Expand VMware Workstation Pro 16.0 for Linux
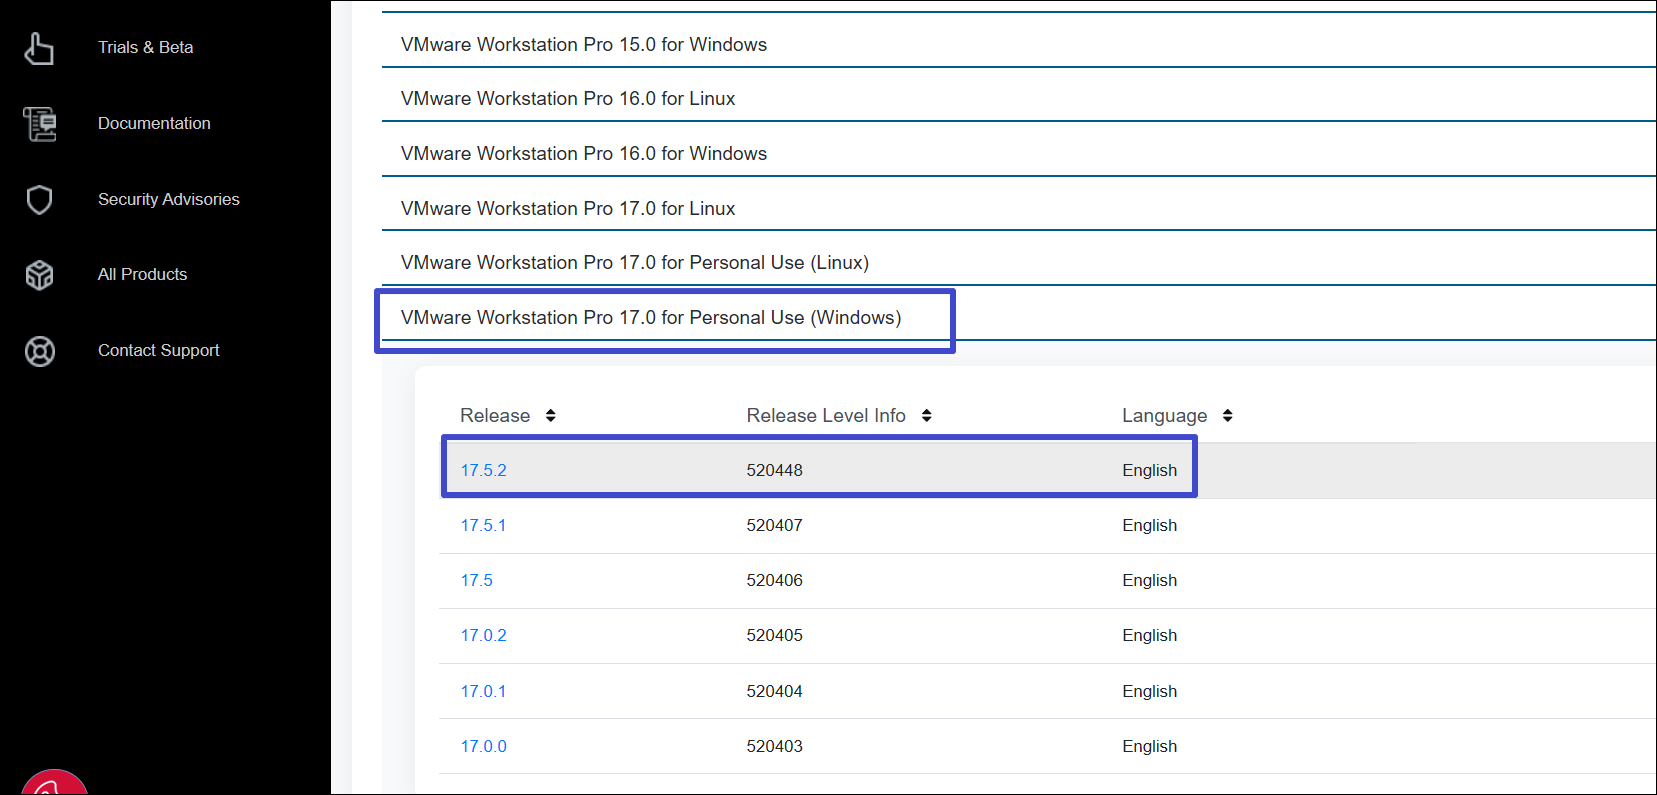Image resolution: width=1657 pixels, height=795 pixels. point(568,99)
